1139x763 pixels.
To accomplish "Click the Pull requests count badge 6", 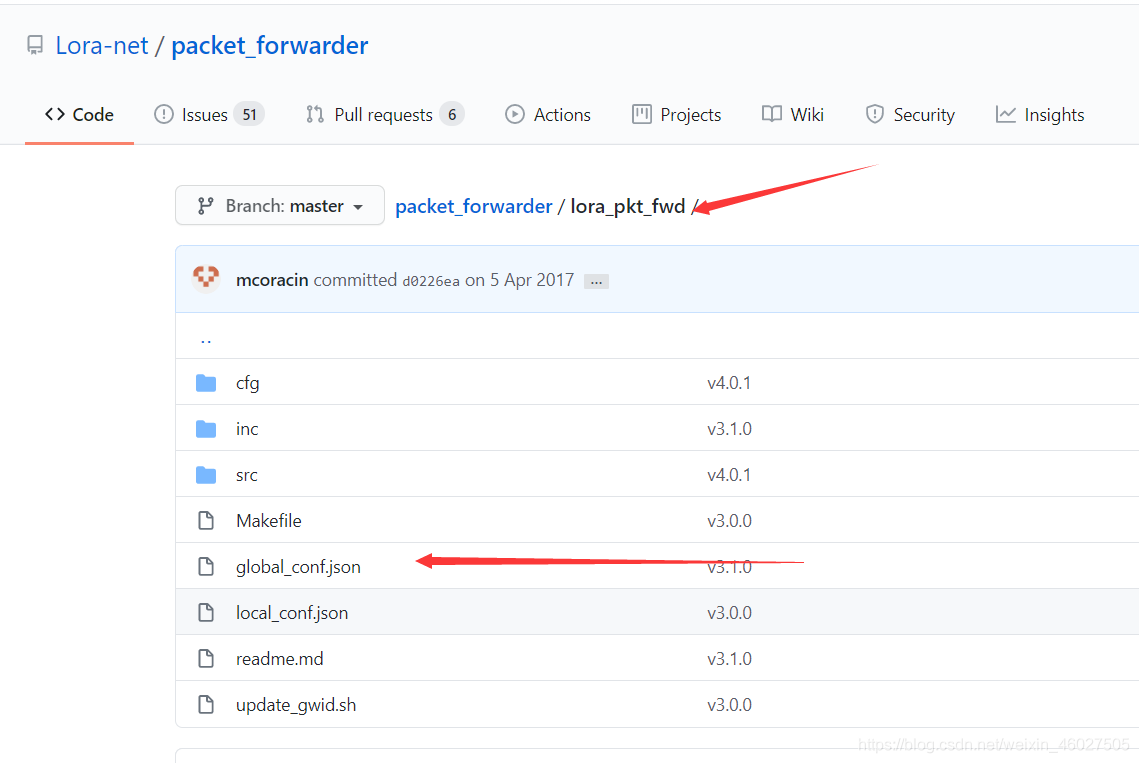I will (452, 114).
